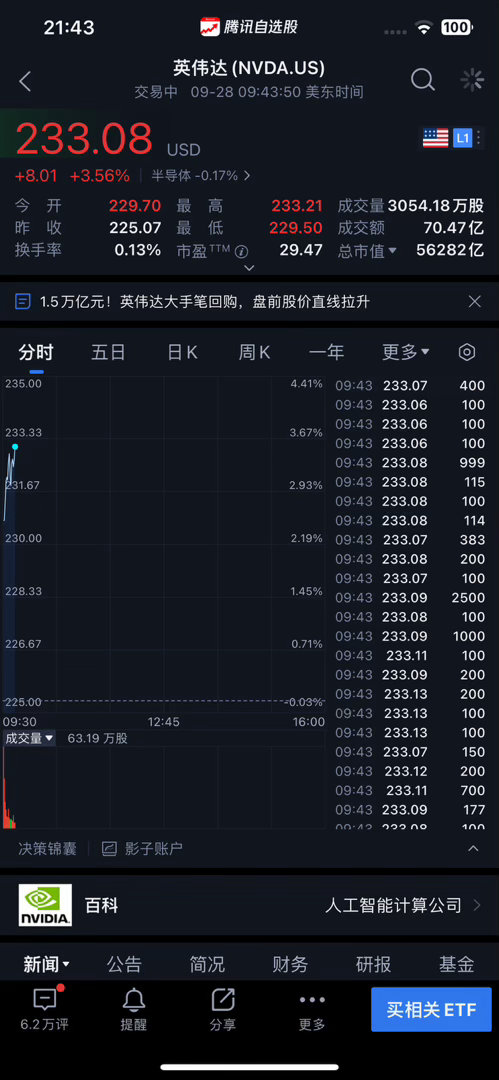Open the 简况 tab
This screenshot has height=1080, width=499.
[x=207, y=964]
